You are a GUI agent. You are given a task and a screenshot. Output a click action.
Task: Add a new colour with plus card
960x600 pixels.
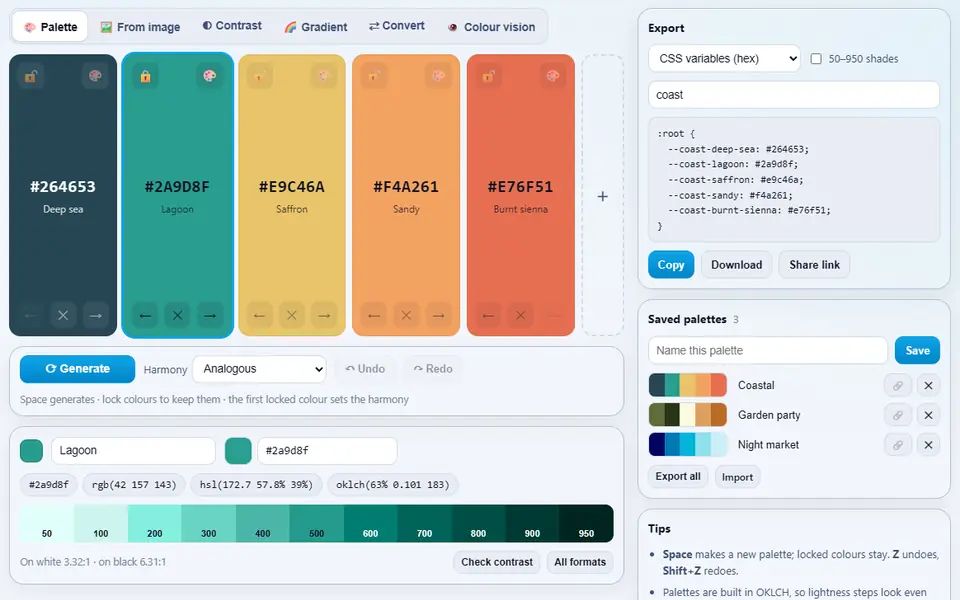coord(602,195)
